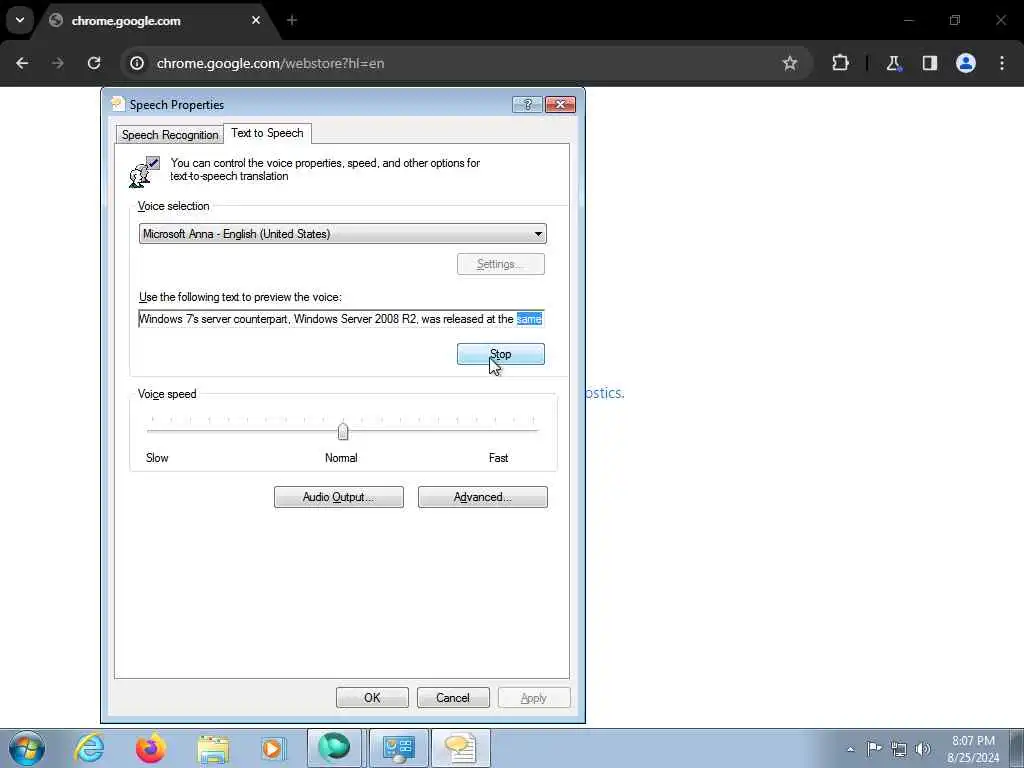1024x768 pixels.
Task: Open the Chrome Extensions puzzle icon
Action: 840,63
